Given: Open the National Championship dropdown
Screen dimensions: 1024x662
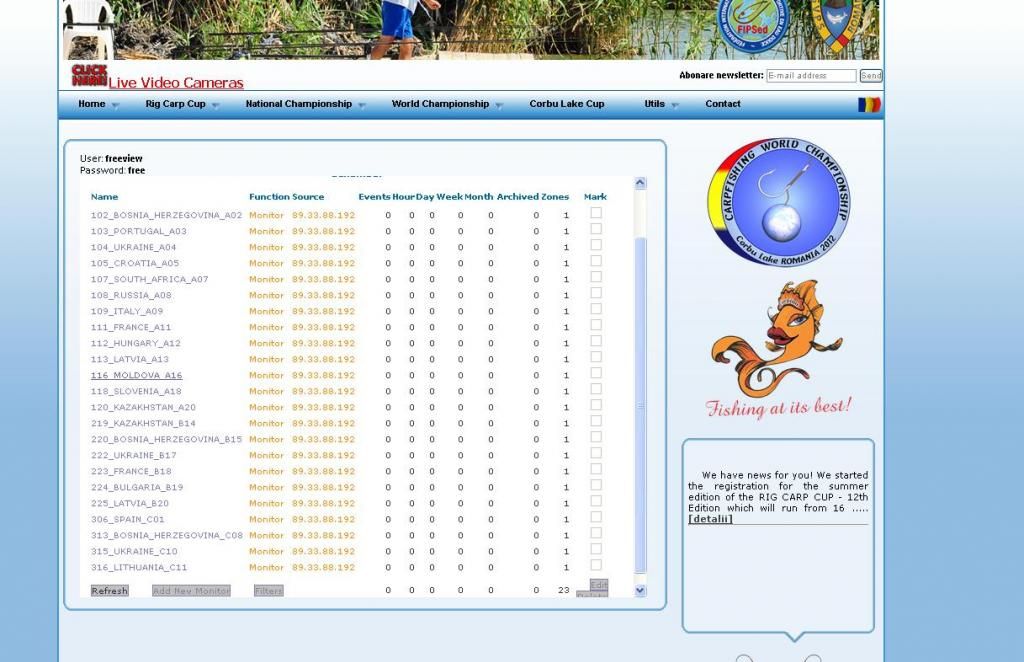Looking at the screenshot, I should pos(304,104).
